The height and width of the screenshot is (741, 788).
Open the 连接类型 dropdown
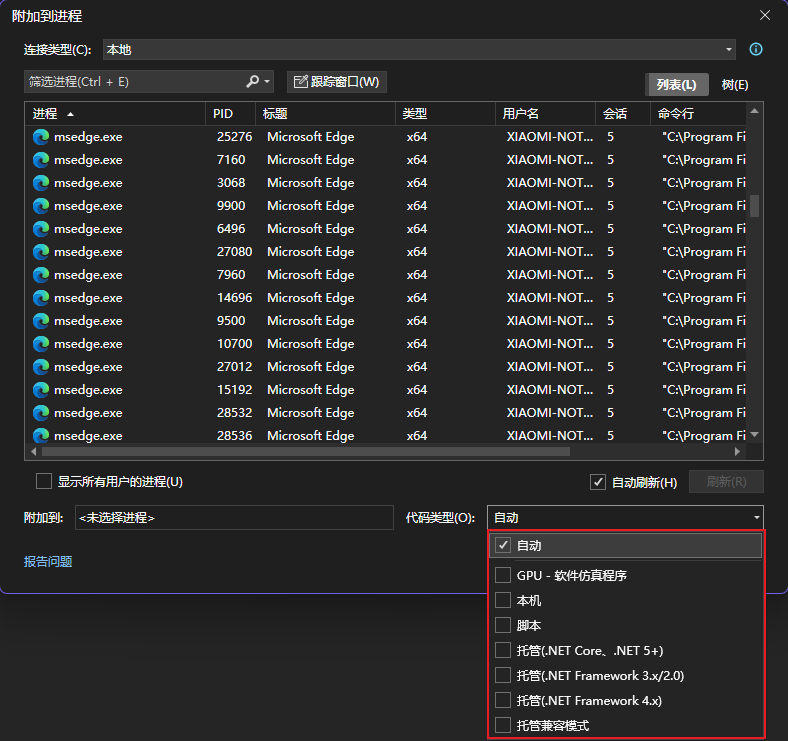(419, 50)
